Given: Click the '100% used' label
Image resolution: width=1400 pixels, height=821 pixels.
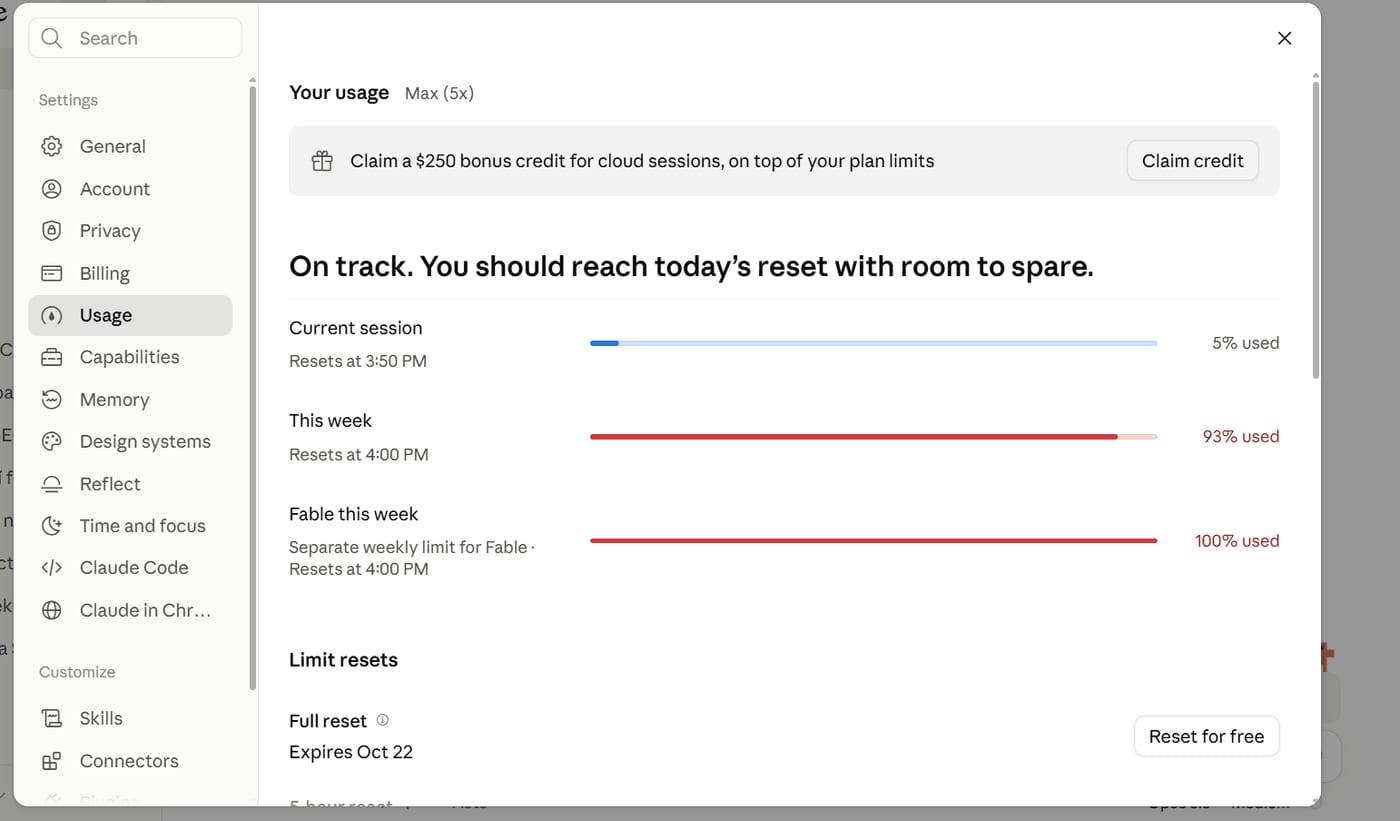Looking at the screenshot, I should click(x=1237, y=541).
